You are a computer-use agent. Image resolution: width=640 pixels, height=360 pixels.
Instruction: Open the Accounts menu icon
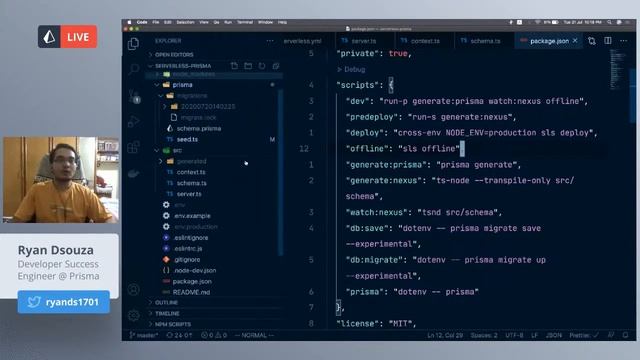(133, 290)
